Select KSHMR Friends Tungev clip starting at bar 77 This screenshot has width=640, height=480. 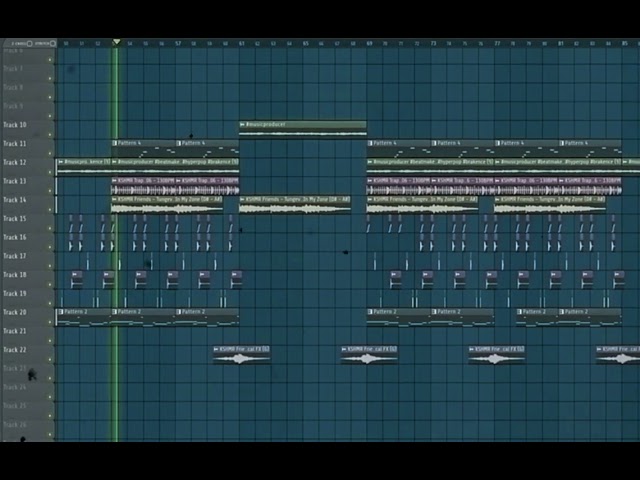coord(550,204)
